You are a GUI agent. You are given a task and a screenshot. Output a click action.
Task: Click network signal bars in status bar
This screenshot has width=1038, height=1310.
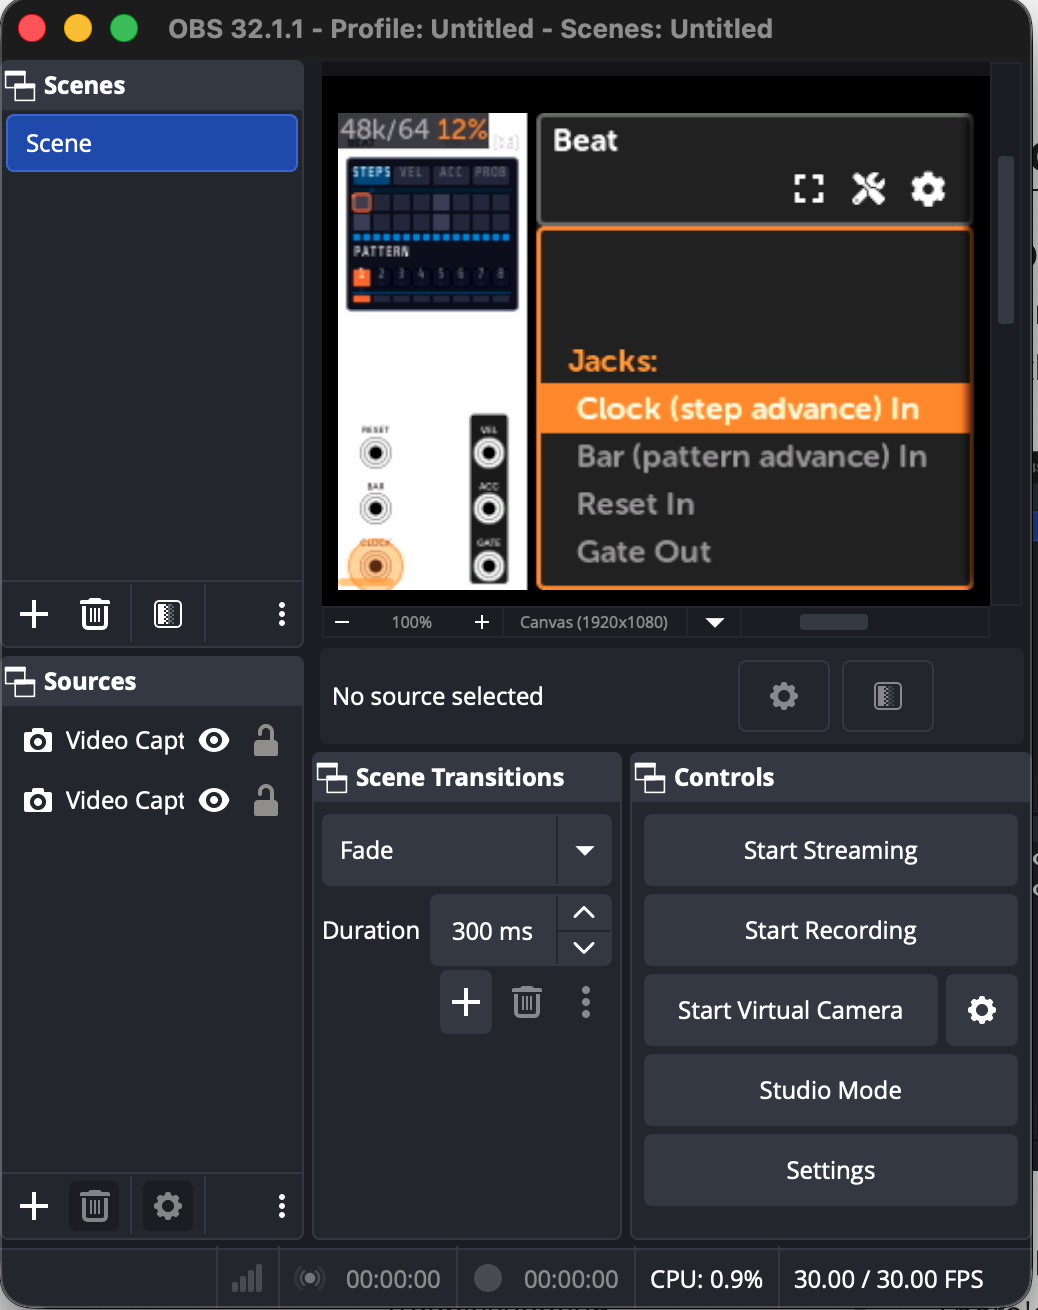click(247, 1278)
